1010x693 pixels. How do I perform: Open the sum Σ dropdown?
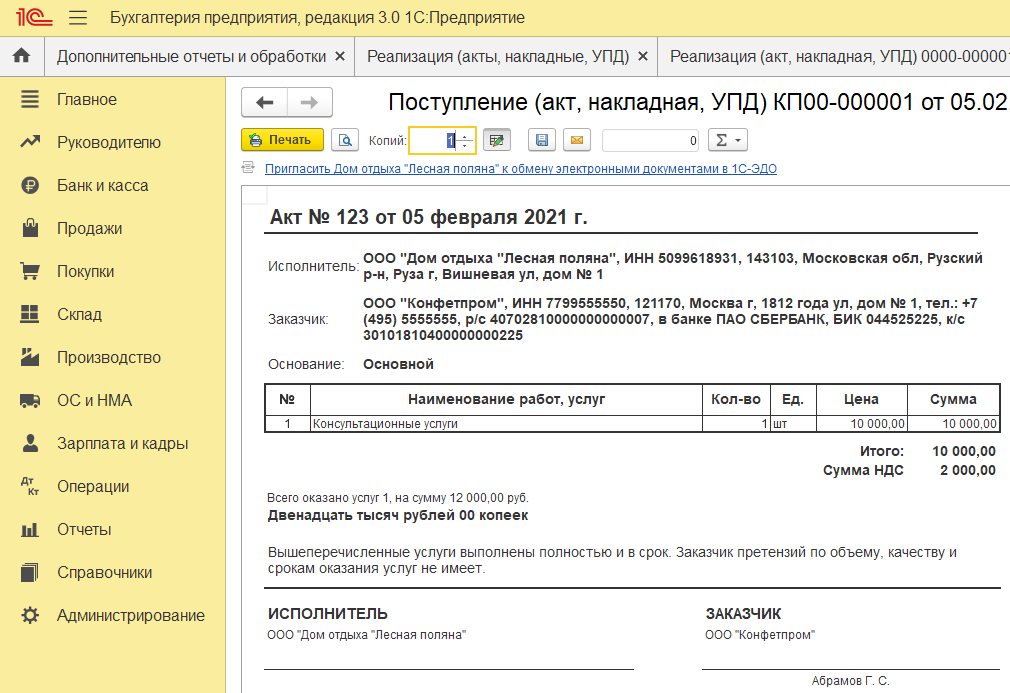point(728,140)
